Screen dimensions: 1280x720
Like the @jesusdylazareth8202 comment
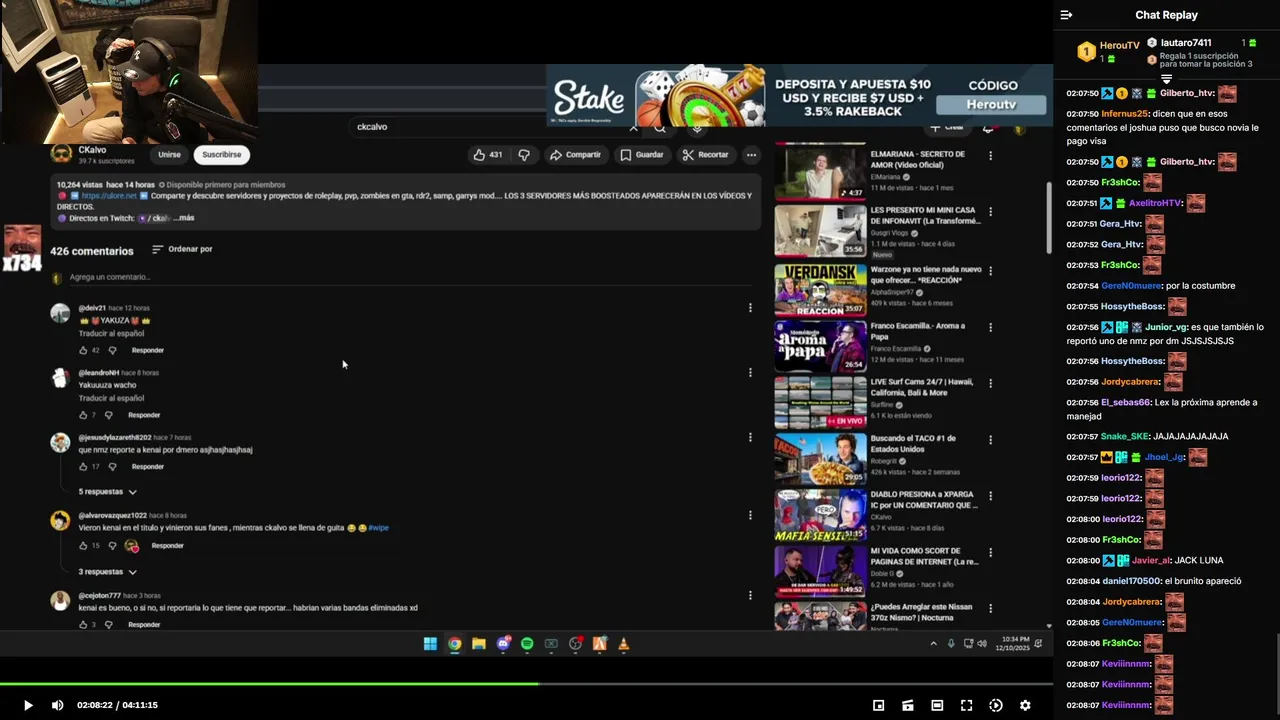click(83, 467)
